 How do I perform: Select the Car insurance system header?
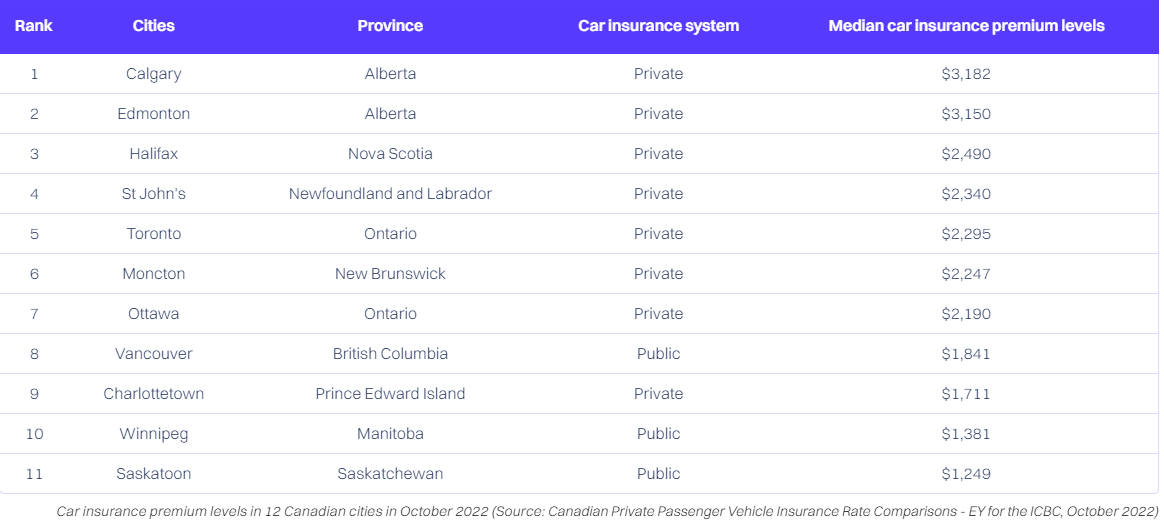coord(658,26)
